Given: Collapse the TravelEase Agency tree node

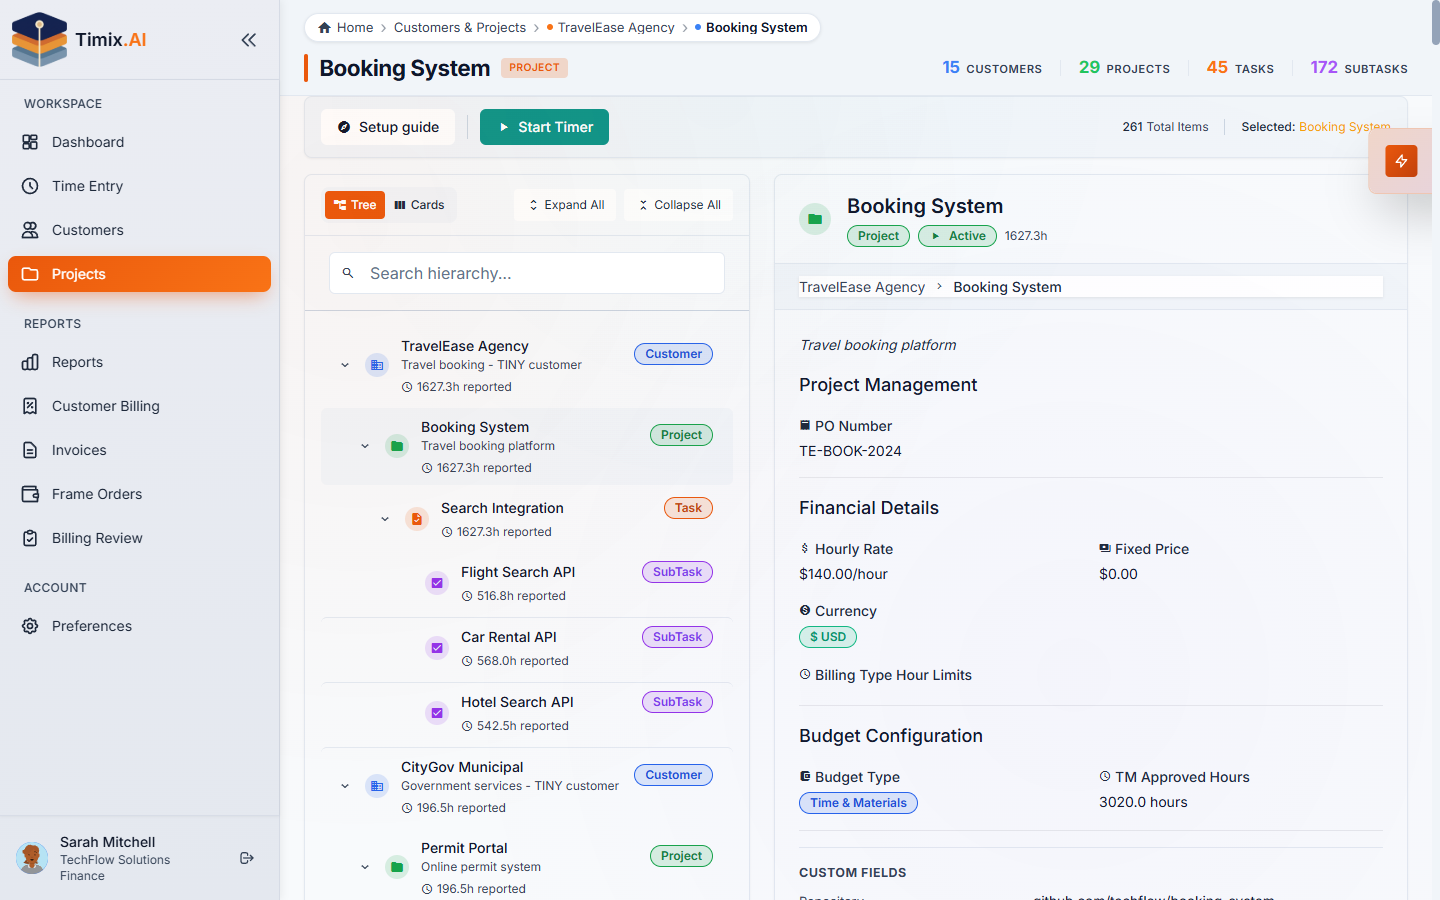Looking at the screenshot, I should (345, 365).
